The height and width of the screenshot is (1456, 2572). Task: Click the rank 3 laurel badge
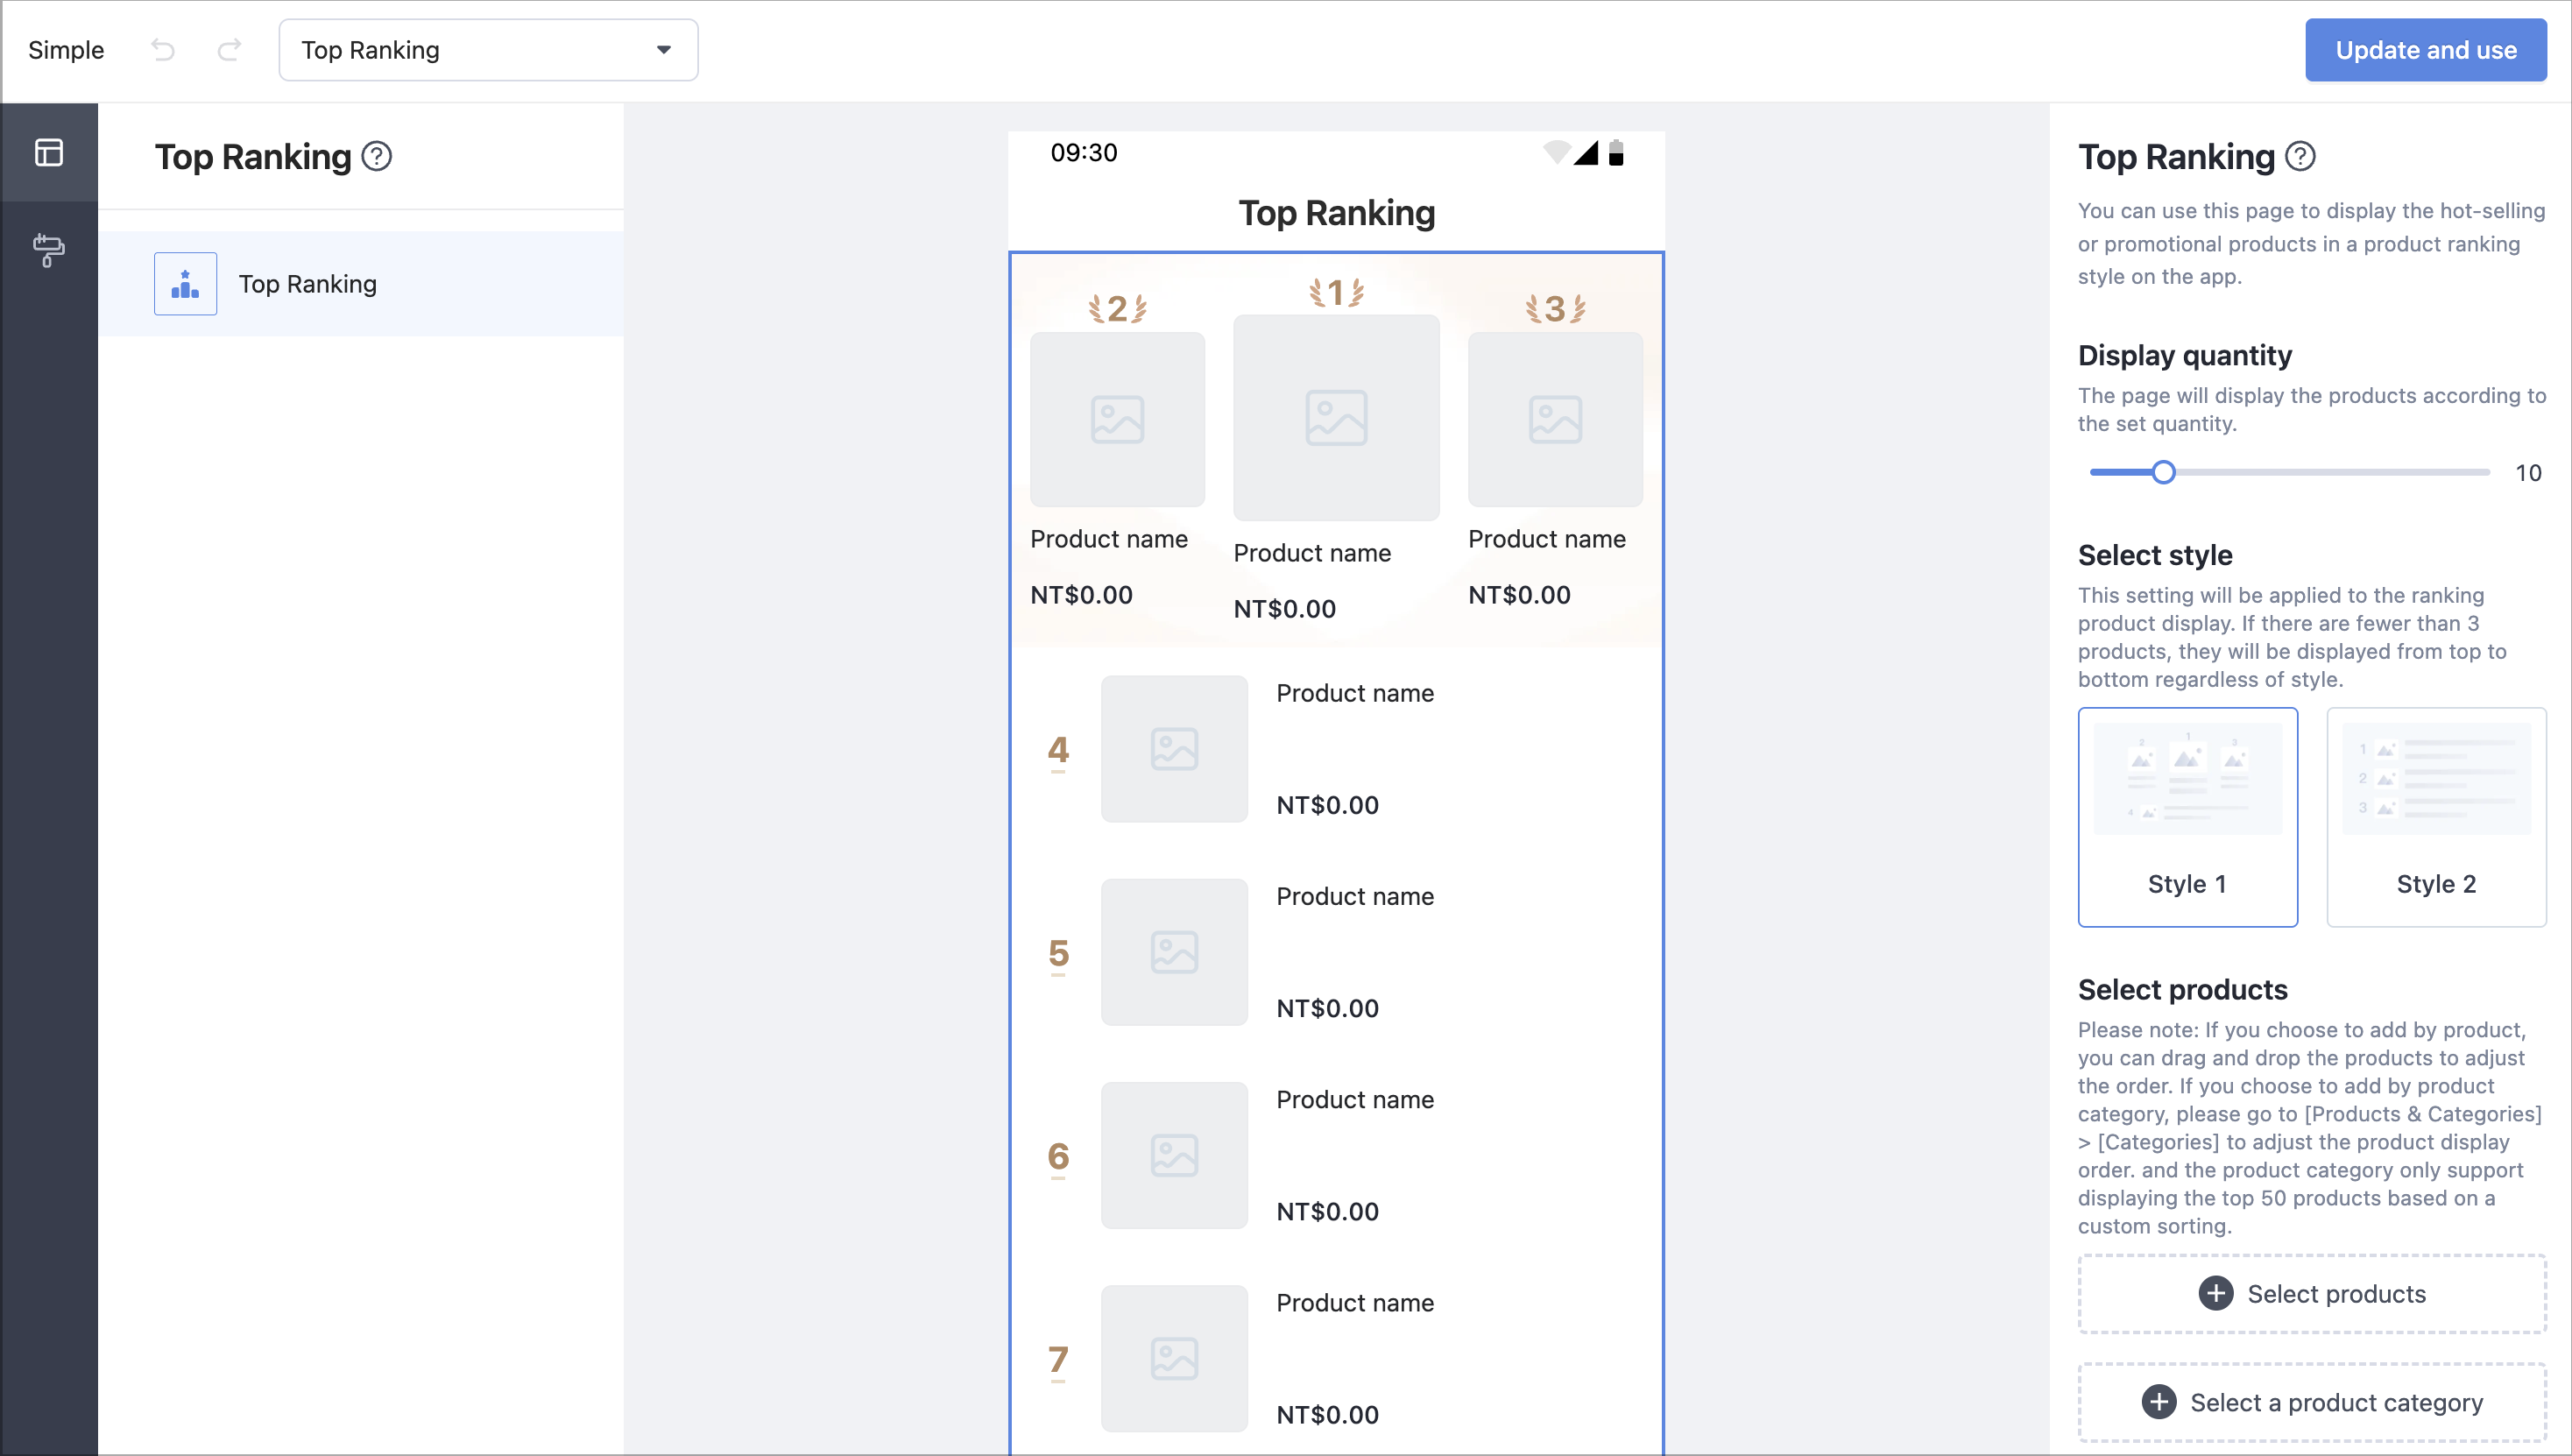(x=1555, y=309)
